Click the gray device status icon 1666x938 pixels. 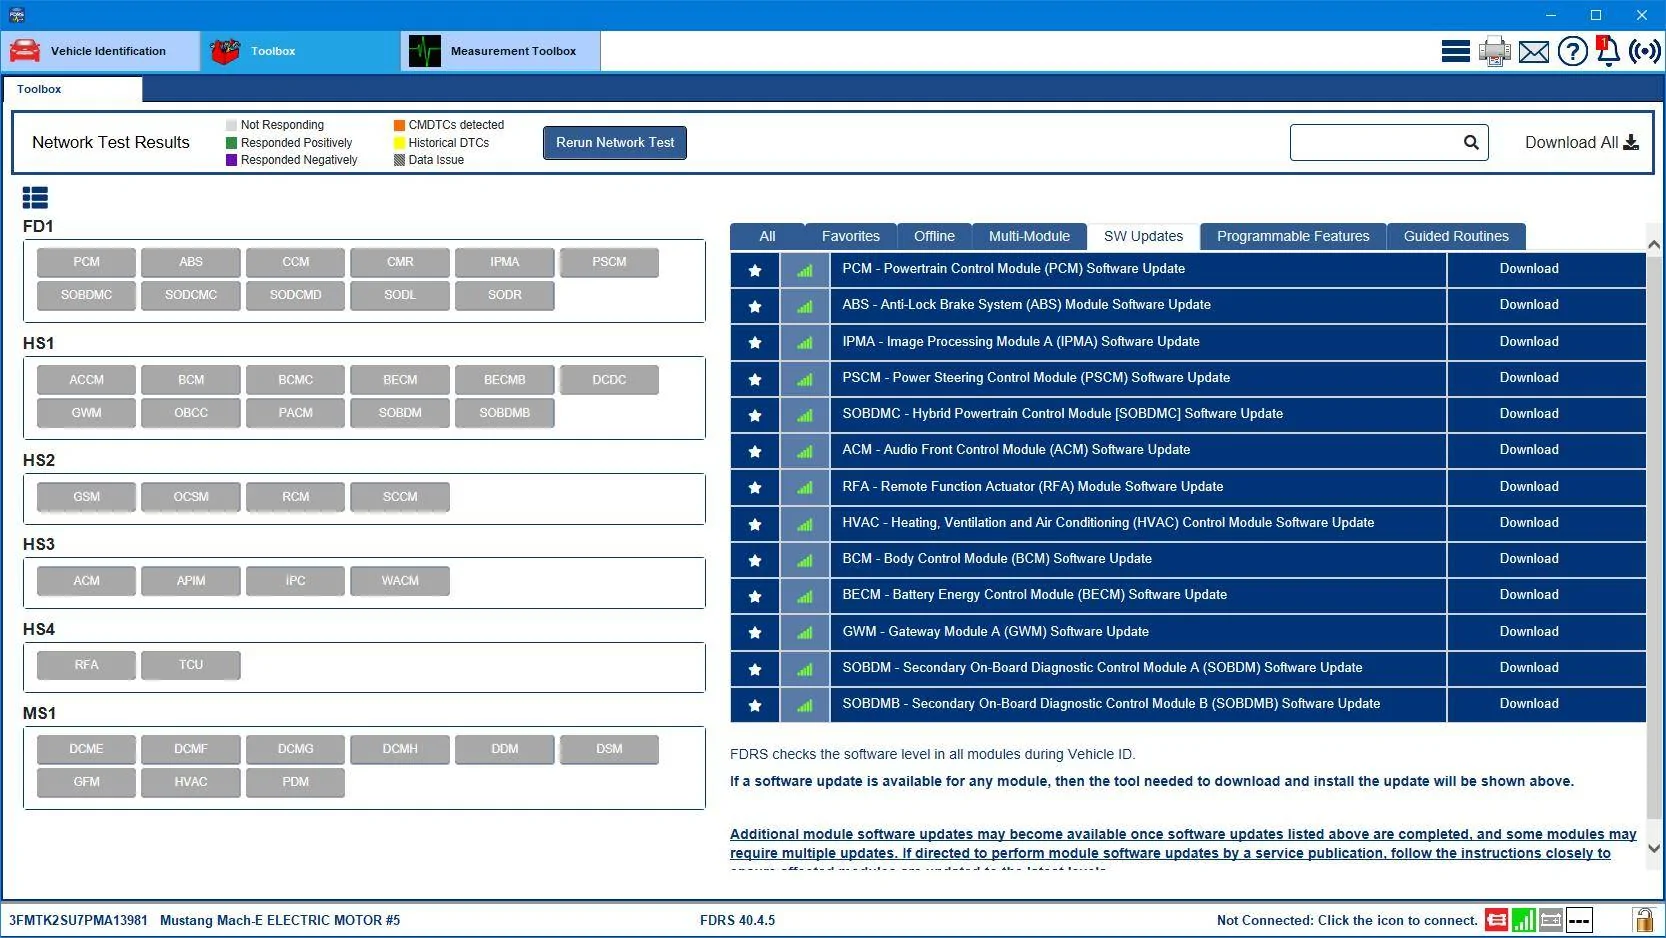[1551, 920]
